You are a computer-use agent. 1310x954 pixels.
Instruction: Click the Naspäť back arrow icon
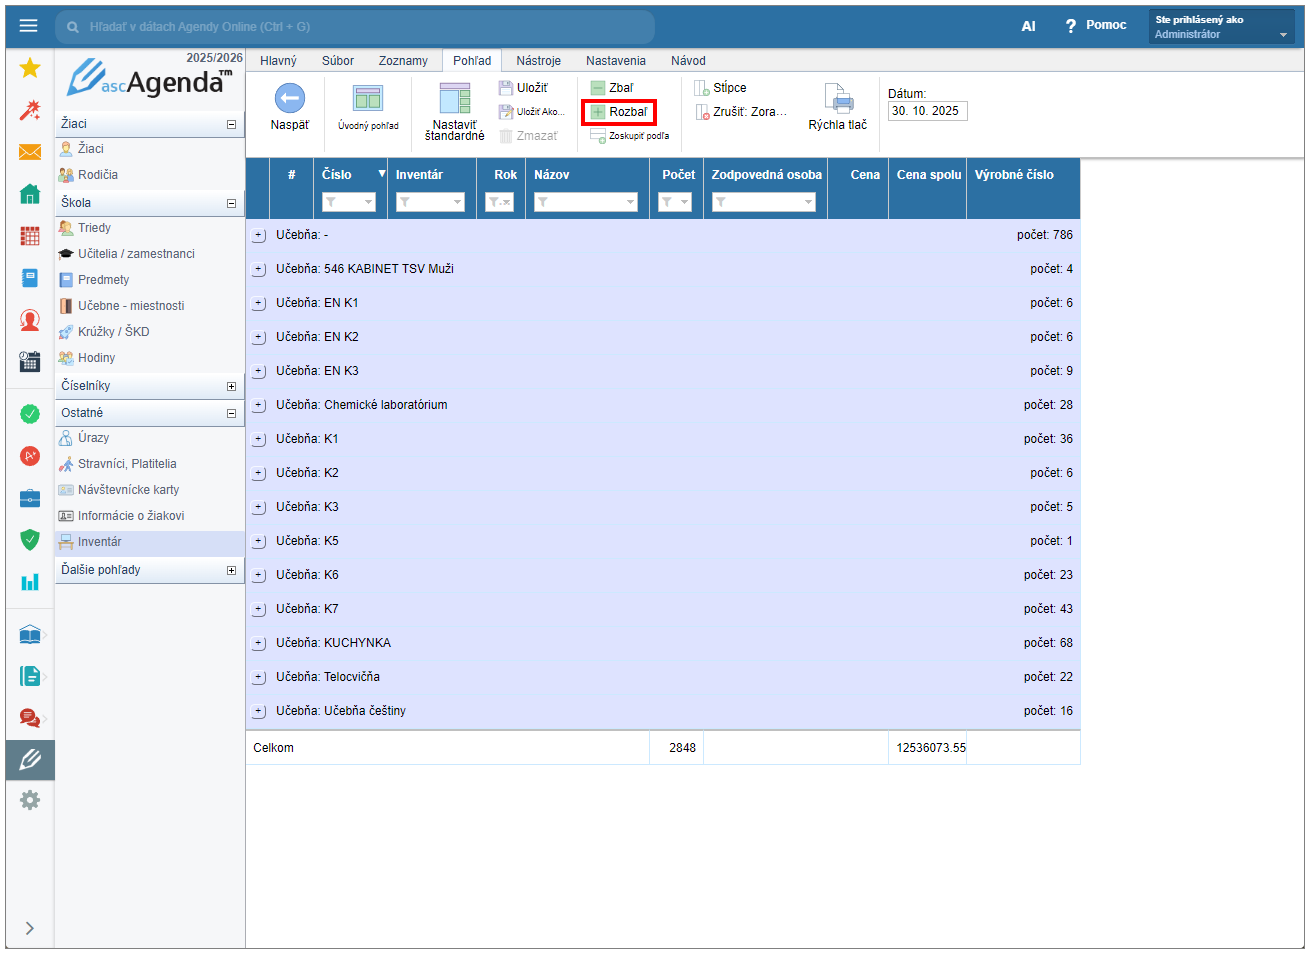pyautogui.click(x=289, y=99)
